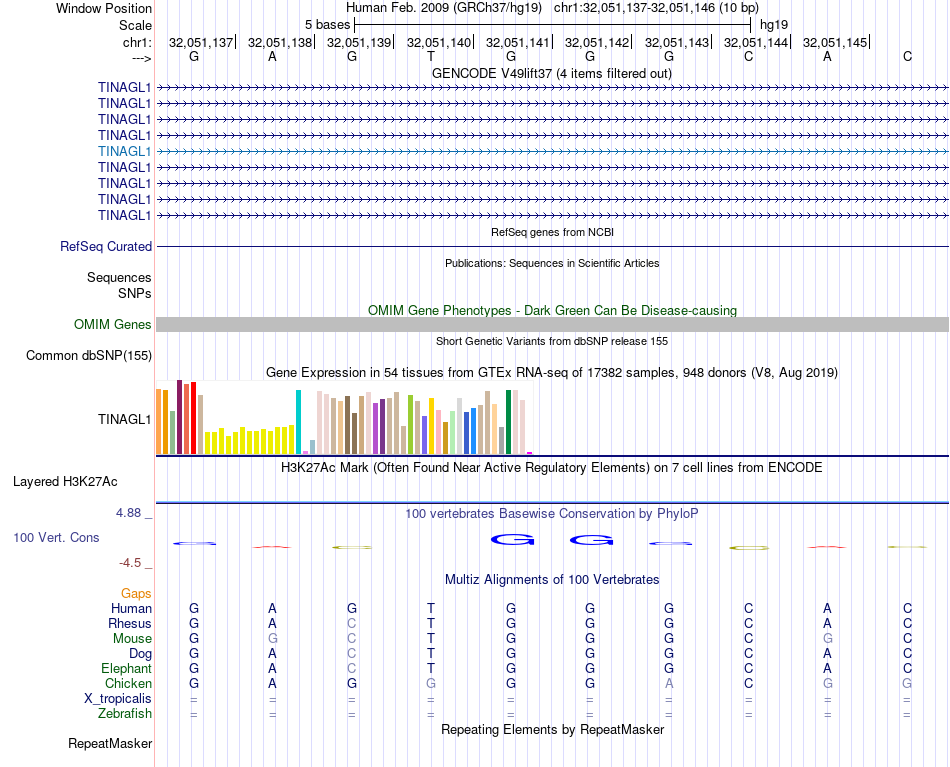Viewport: 950px width, 767px height.
Task: Click the first large blue G conservation logo
Action: tap(512, 539)
